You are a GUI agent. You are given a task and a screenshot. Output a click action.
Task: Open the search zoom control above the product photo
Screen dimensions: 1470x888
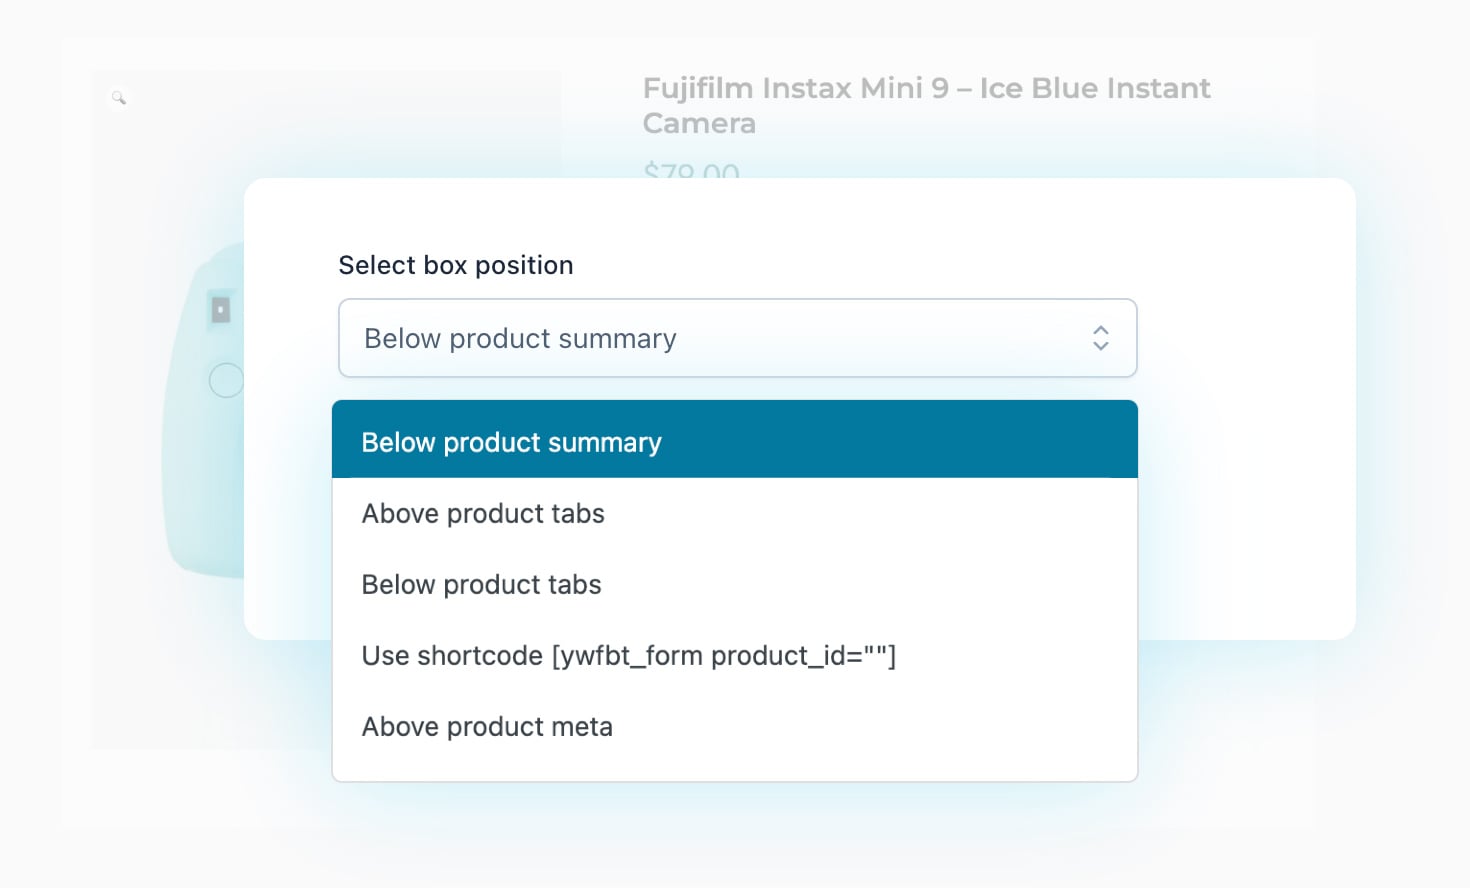tap(119, 97)
